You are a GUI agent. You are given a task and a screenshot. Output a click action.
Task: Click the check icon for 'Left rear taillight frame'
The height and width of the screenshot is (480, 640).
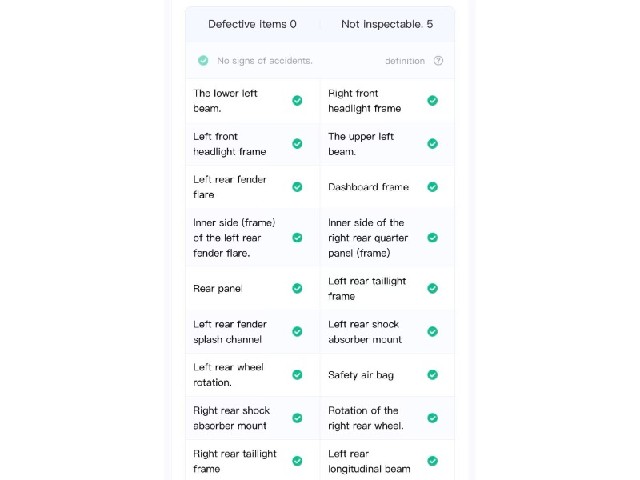(x=432, y=289)
